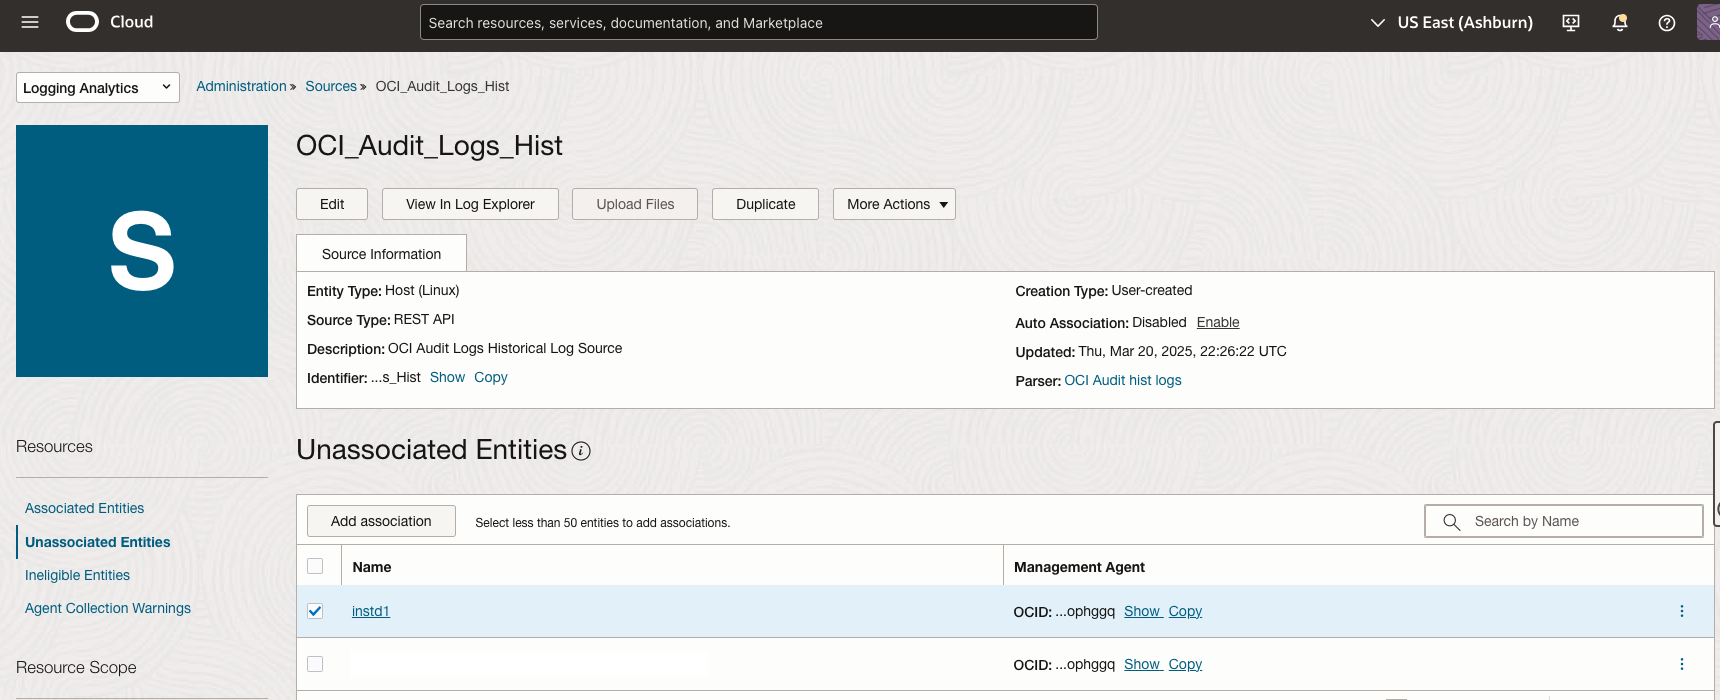Image resolution: width=1720 pixels, height=700 pixels.
Task: Click the Edit button
Action: tap(332, 204)
